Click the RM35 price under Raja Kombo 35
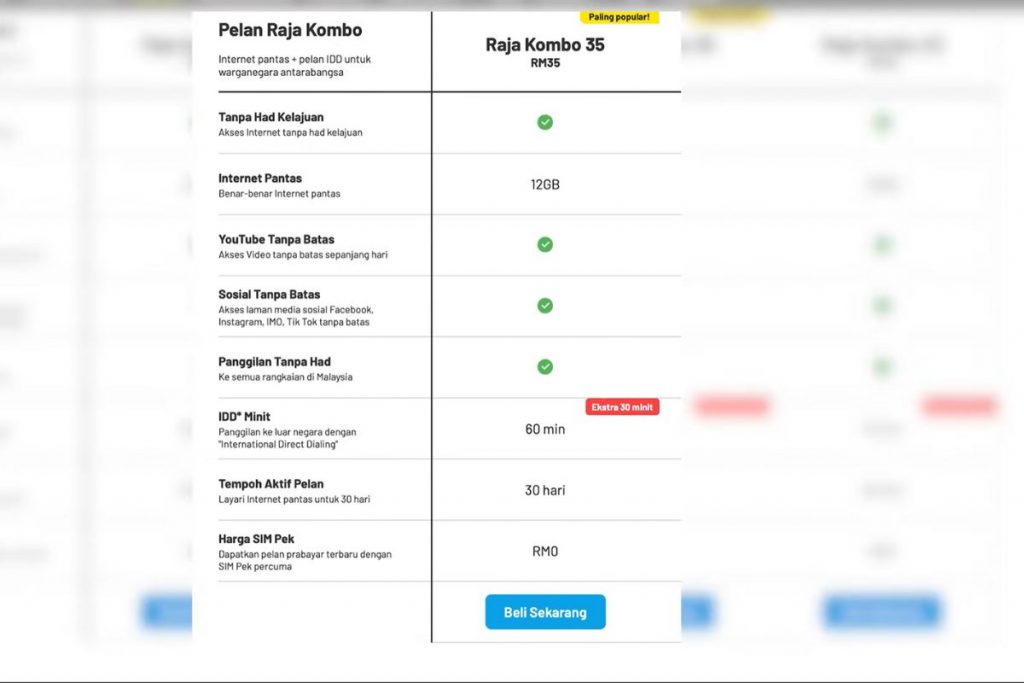Screen dimensions: 1024x683 point(545,63)
